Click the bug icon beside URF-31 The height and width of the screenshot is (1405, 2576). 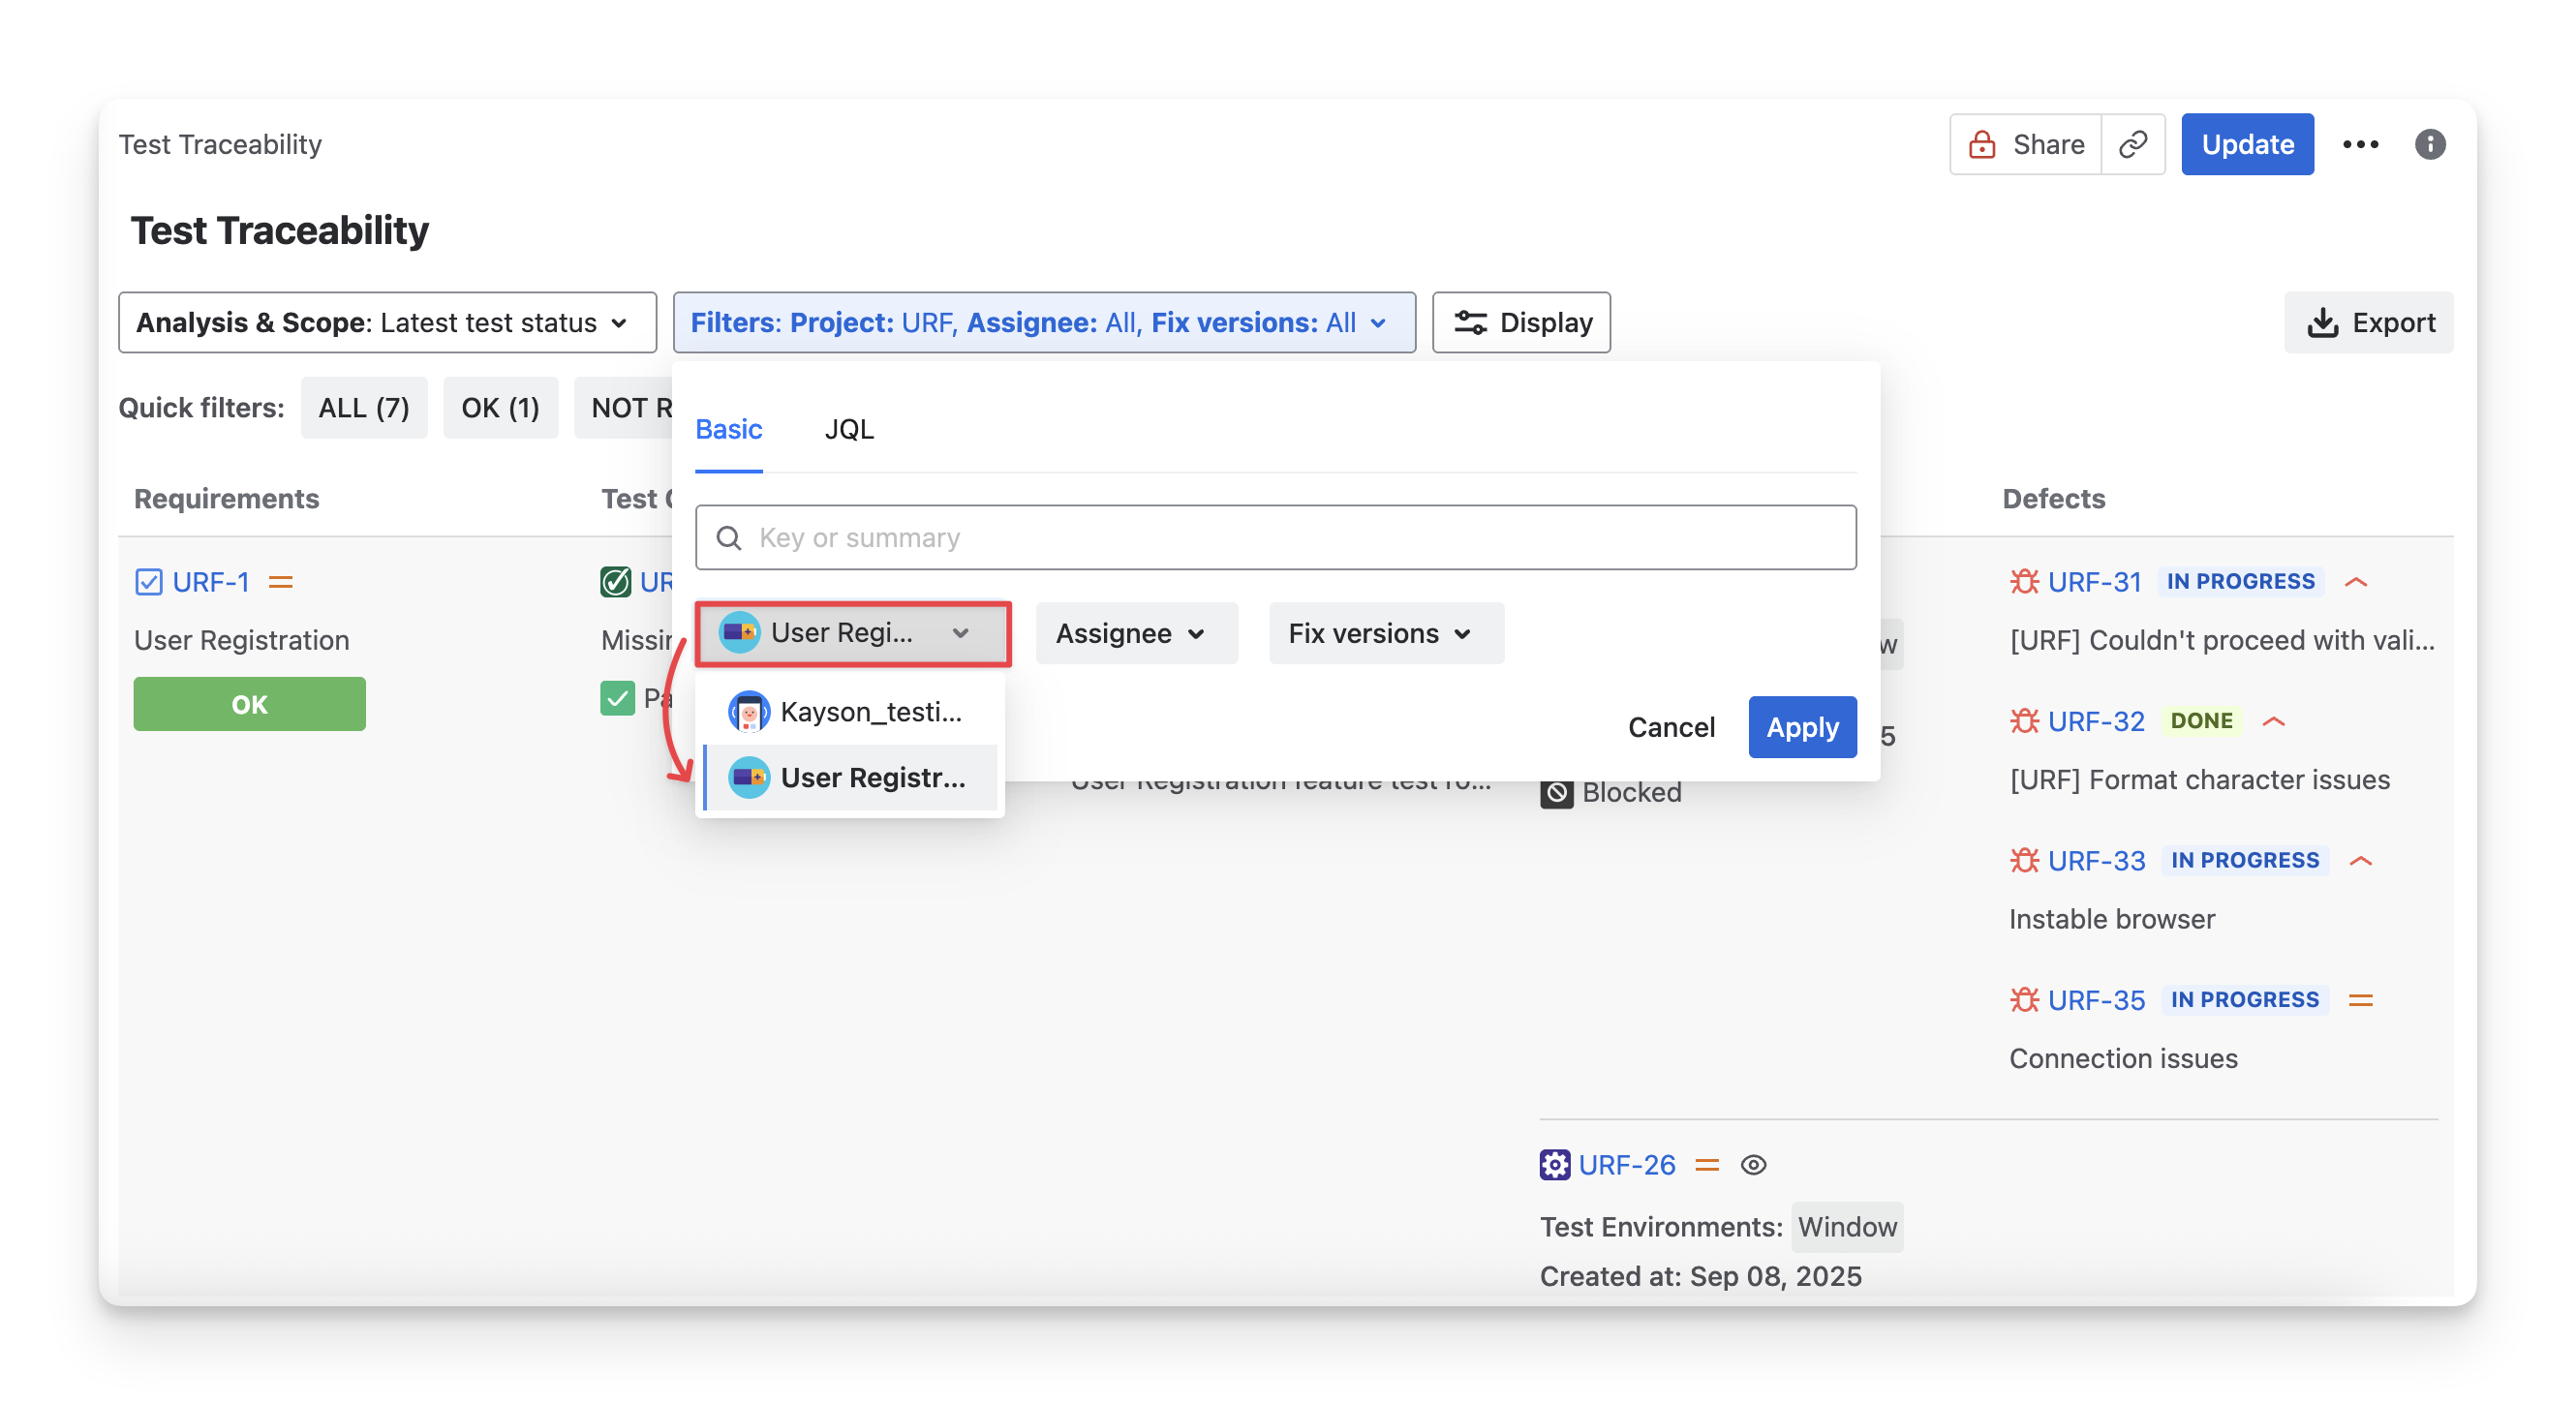pyautogui.click(x=2024, y=581)
